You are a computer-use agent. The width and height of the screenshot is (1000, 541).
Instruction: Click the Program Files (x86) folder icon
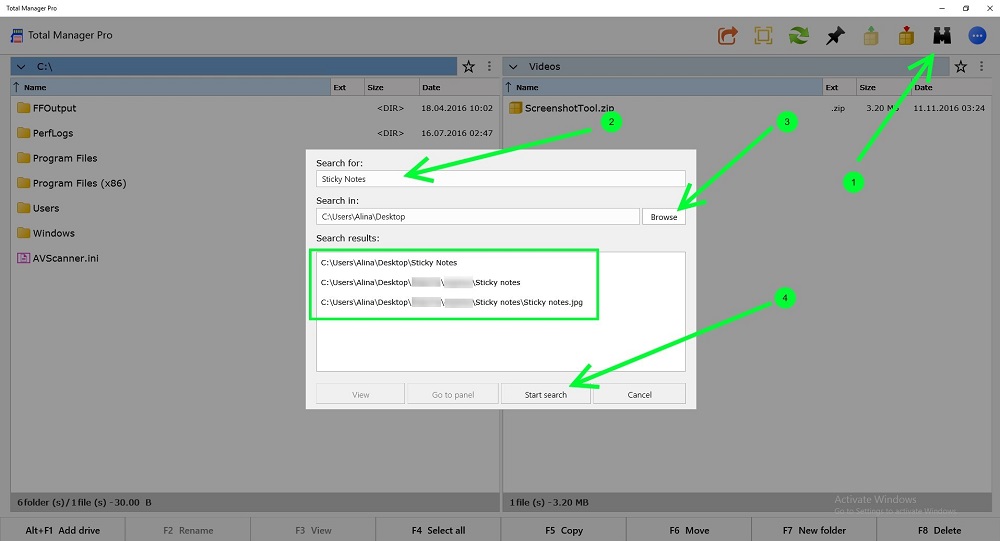(x=24, y=183)
